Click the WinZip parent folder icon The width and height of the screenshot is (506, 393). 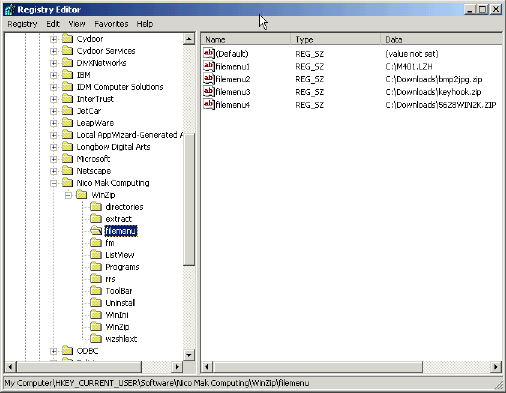pos(82,195)
